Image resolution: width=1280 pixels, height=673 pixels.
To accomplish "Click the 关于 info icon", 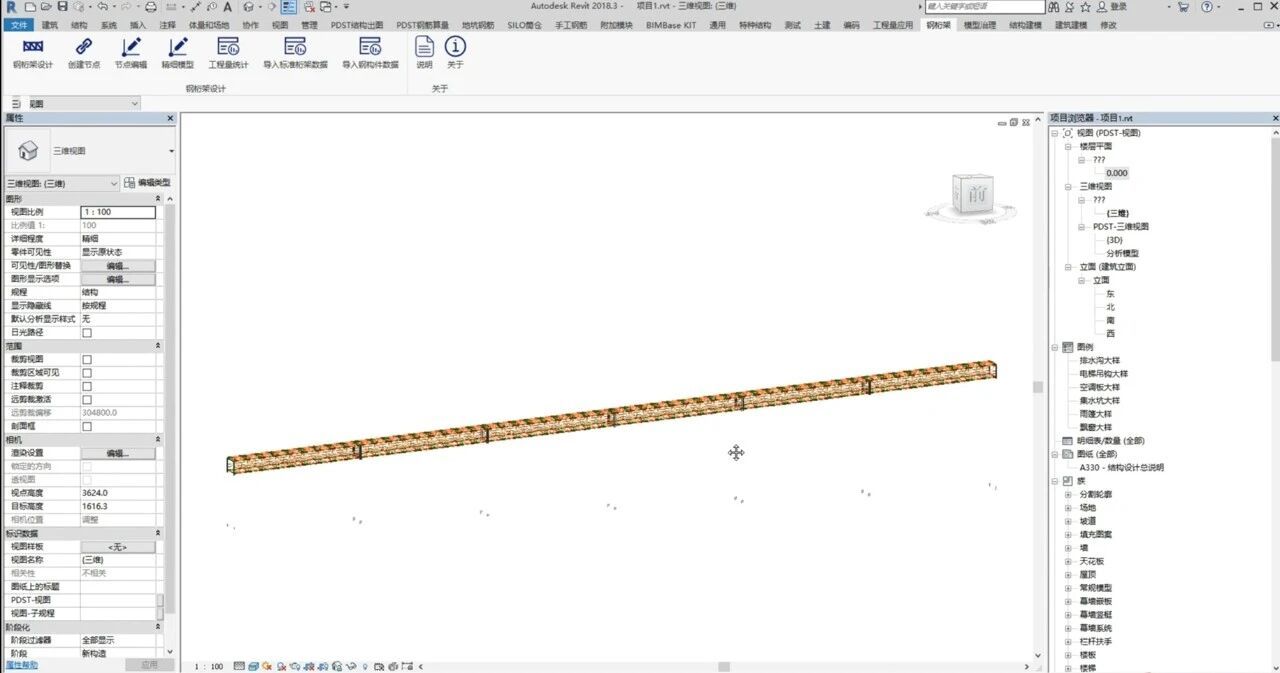I will coord(455,52).
